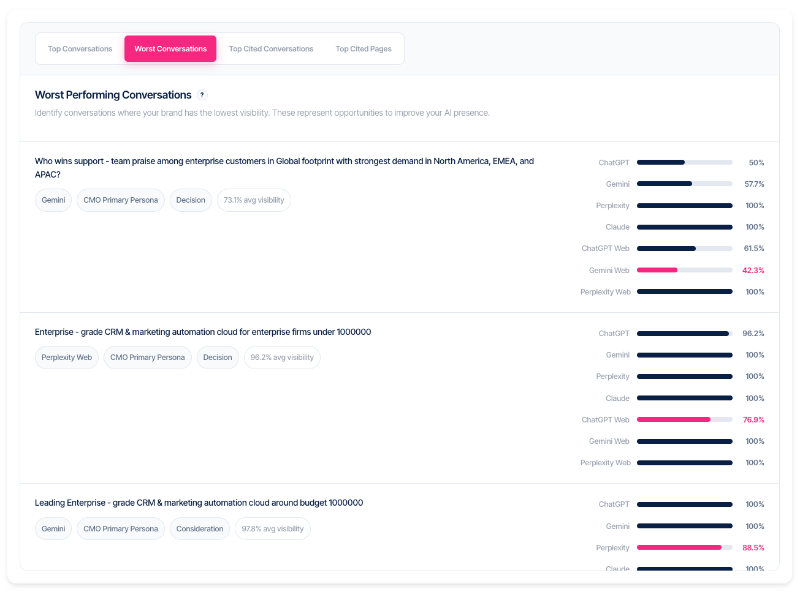Click the Perplexity Web tag chip
This screenshot has height=592, width=800.
pyautogui.click(x=66, y=357)
